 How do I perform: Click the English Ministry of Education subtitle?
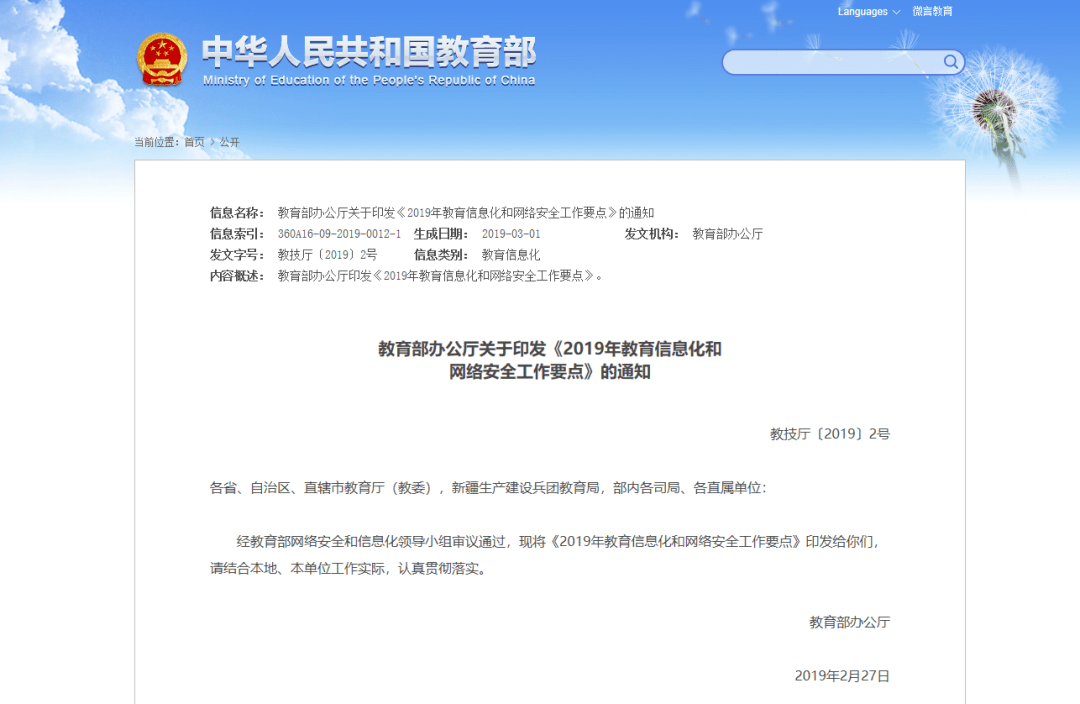tap(369, 80)
